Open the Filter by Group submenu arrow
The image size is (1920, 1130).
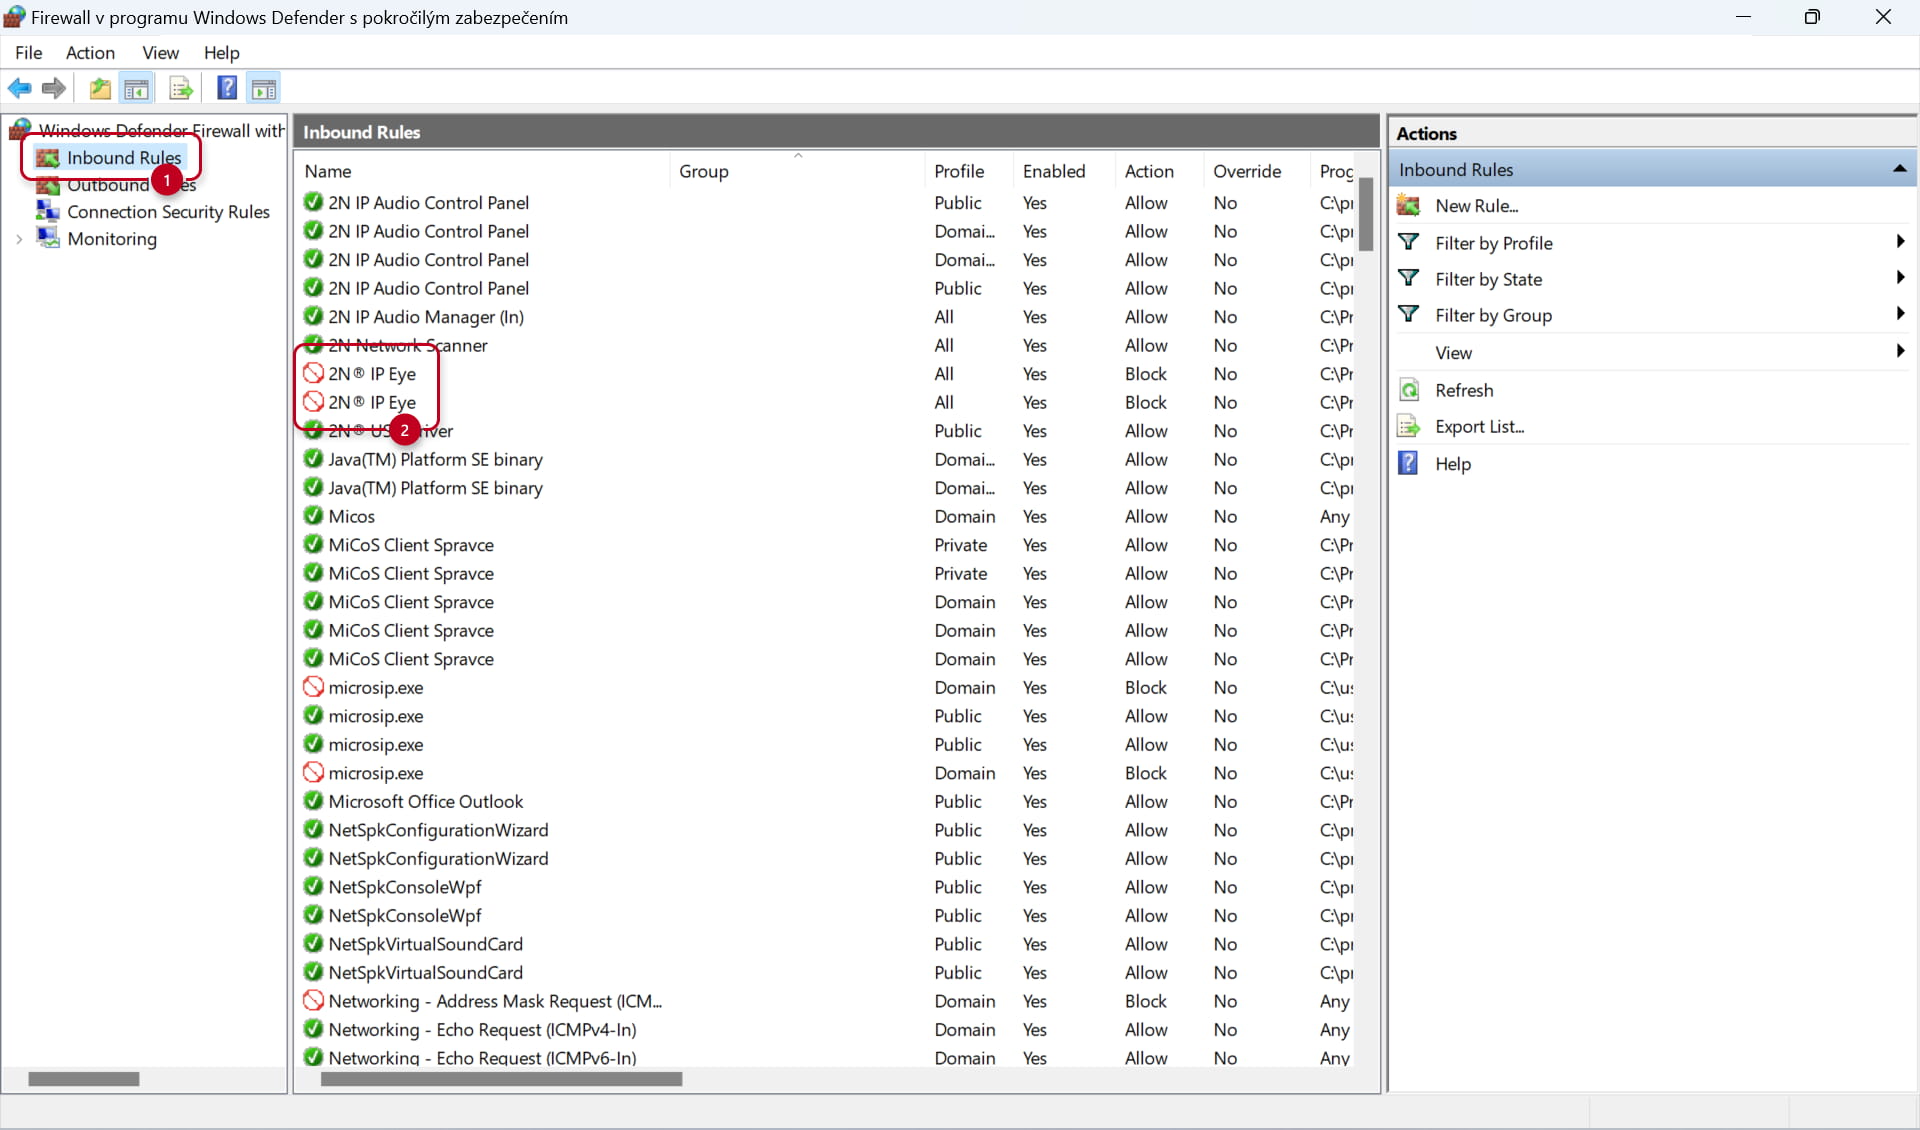coord(1900,314)
